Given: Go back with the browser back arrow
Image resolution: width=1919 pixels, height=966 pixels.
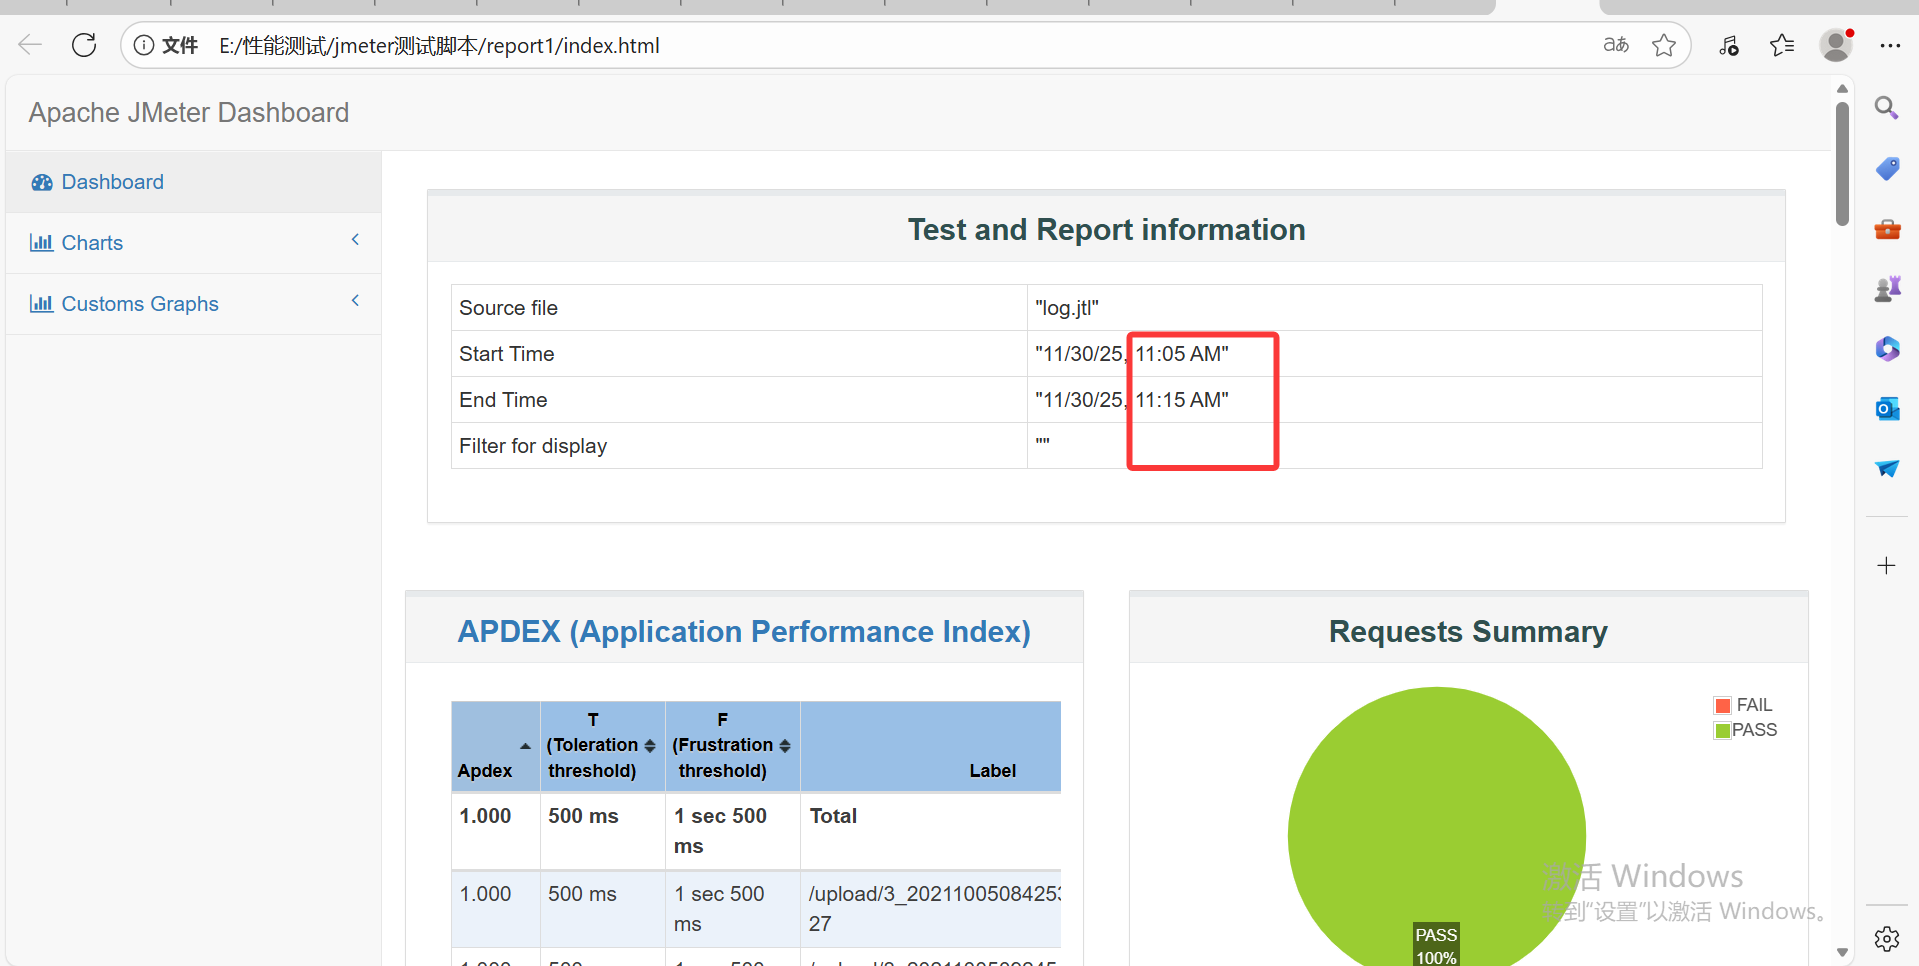Looking at the screenshot, I should [x=31, y=45].
